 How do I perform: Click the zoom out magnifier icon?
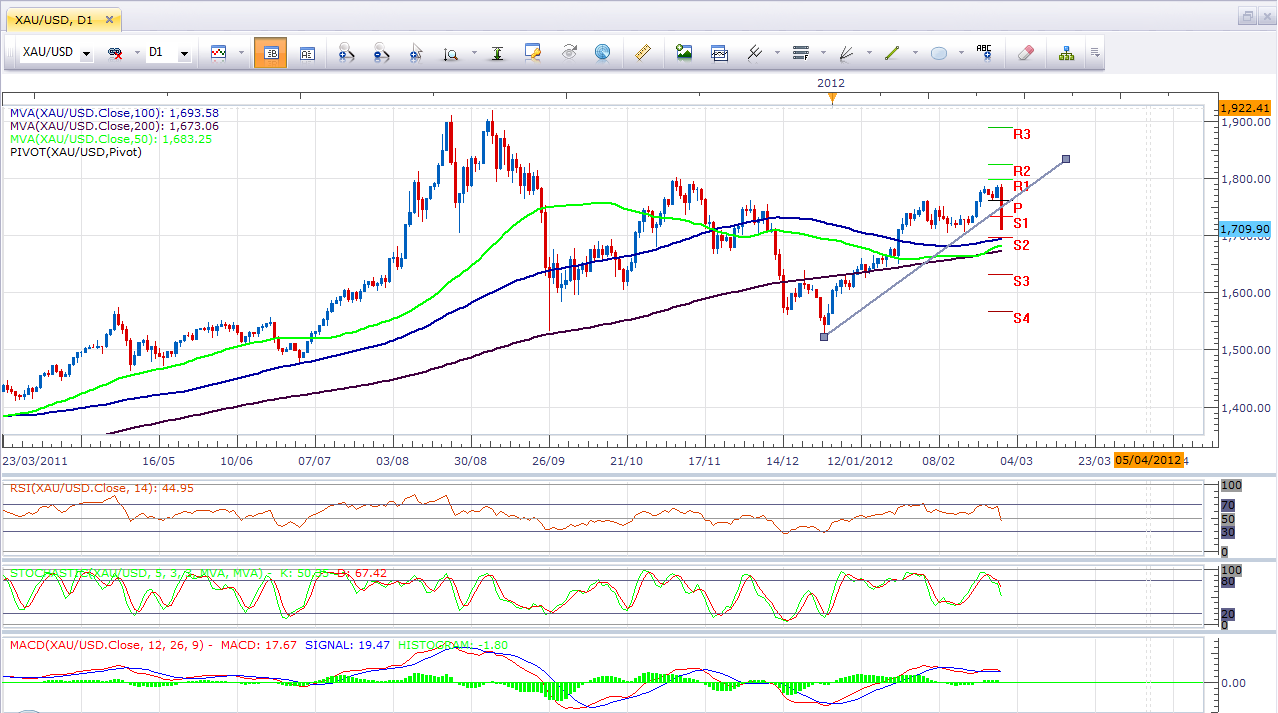(x=381, y=53)
